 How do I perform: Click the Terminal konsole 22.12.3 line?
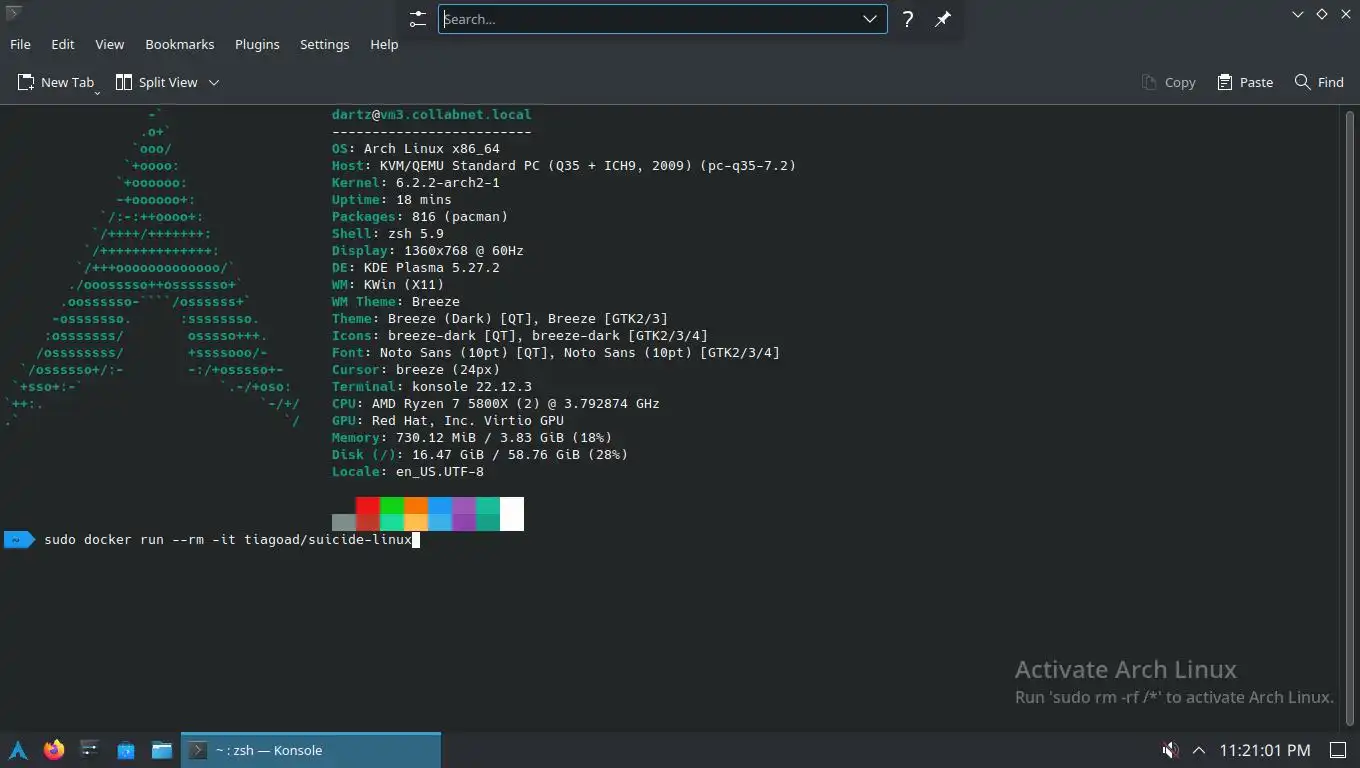pos(432,386)
